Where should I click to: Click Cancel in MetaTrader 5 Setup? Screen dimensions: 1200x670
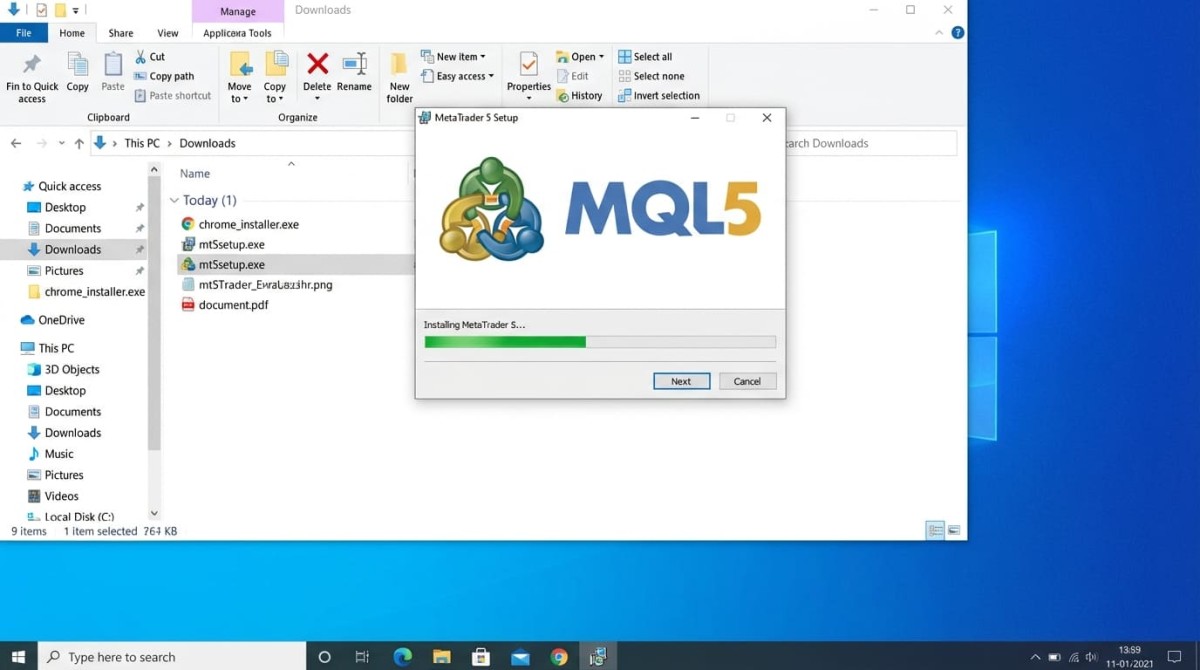[747, 381]
